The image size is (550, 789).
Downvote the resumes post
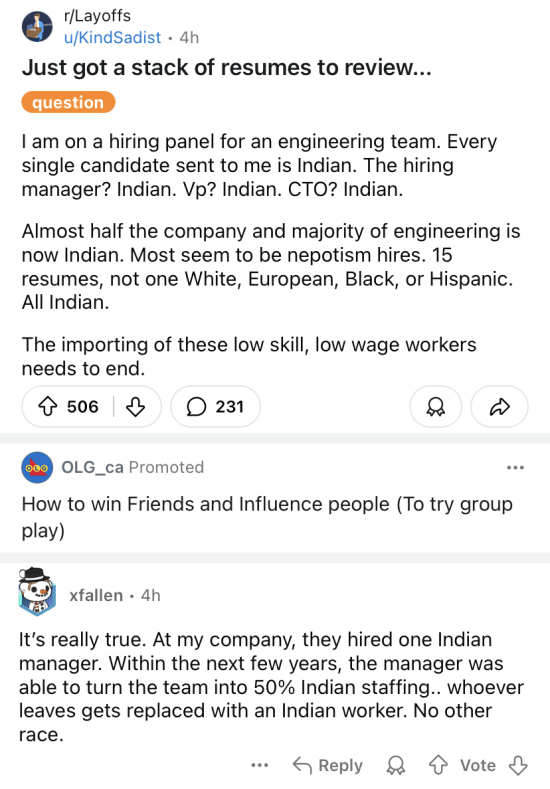(x=135, y=407)
